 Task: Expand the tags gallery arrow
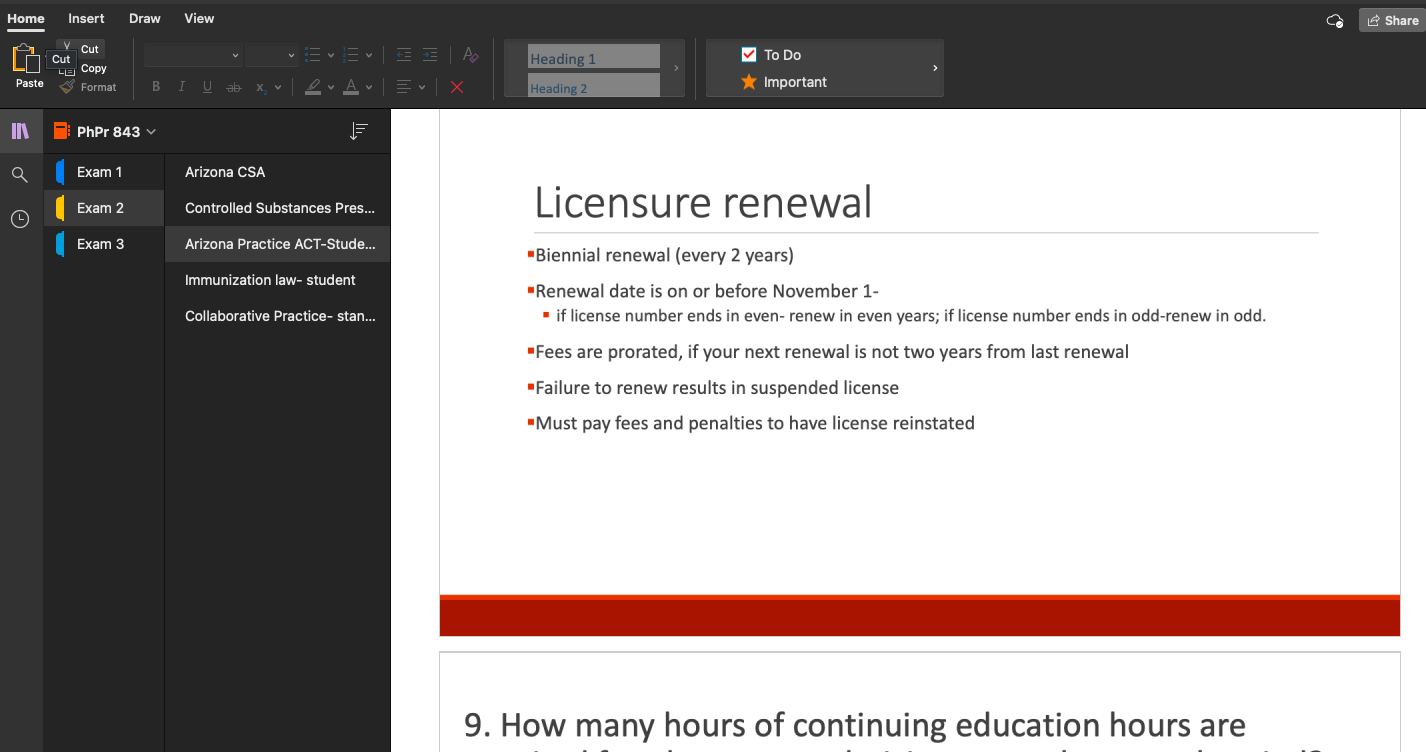pyautogui.click(x=935, y=68)
